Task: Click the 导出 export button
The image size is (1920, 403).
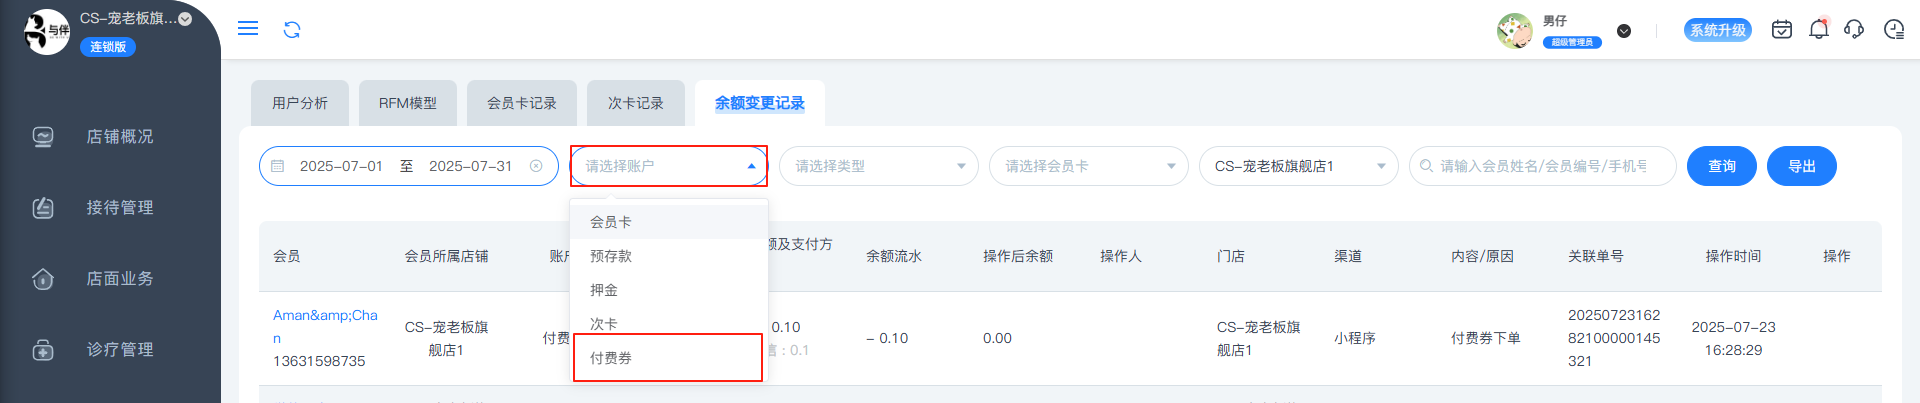Action: coord(1802,166)
